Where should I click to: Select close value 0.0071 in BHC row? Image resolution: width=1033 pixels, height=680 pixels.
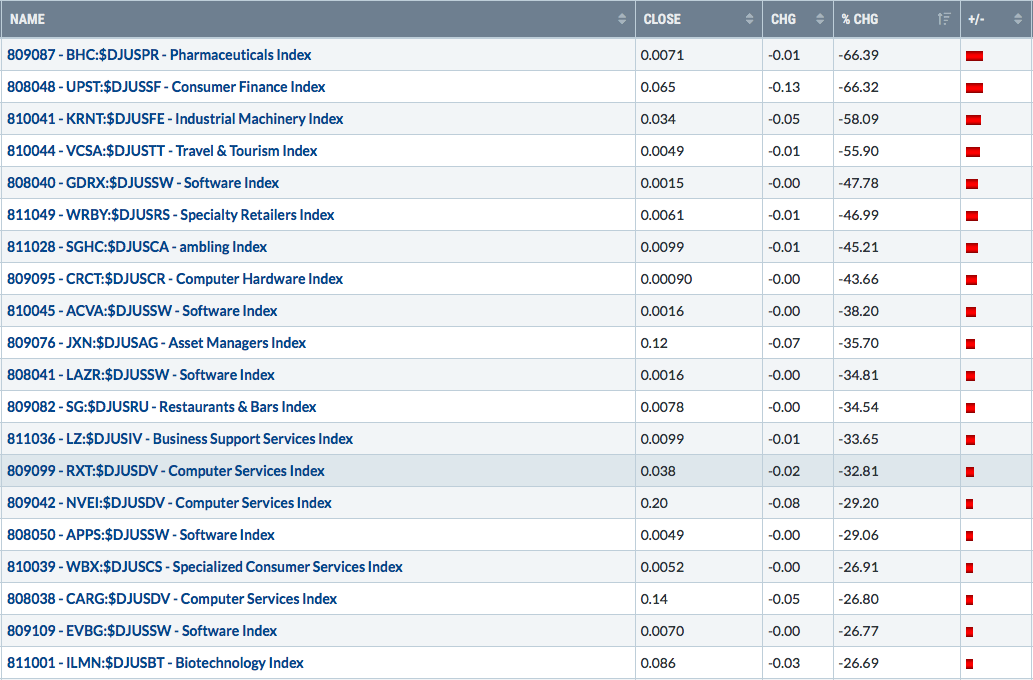pos(662,55)
